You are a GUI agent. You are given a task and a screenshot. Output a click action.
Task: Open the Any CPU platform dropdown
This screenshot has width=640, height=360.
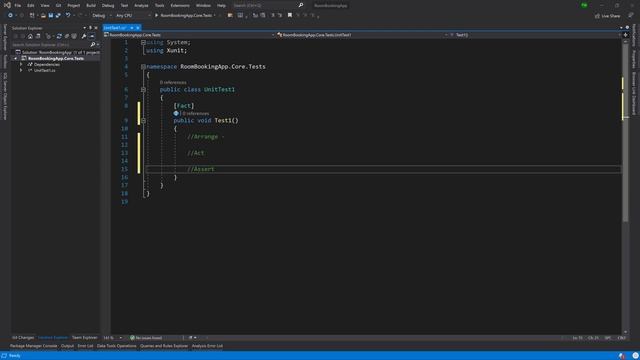tap(133, 16)
